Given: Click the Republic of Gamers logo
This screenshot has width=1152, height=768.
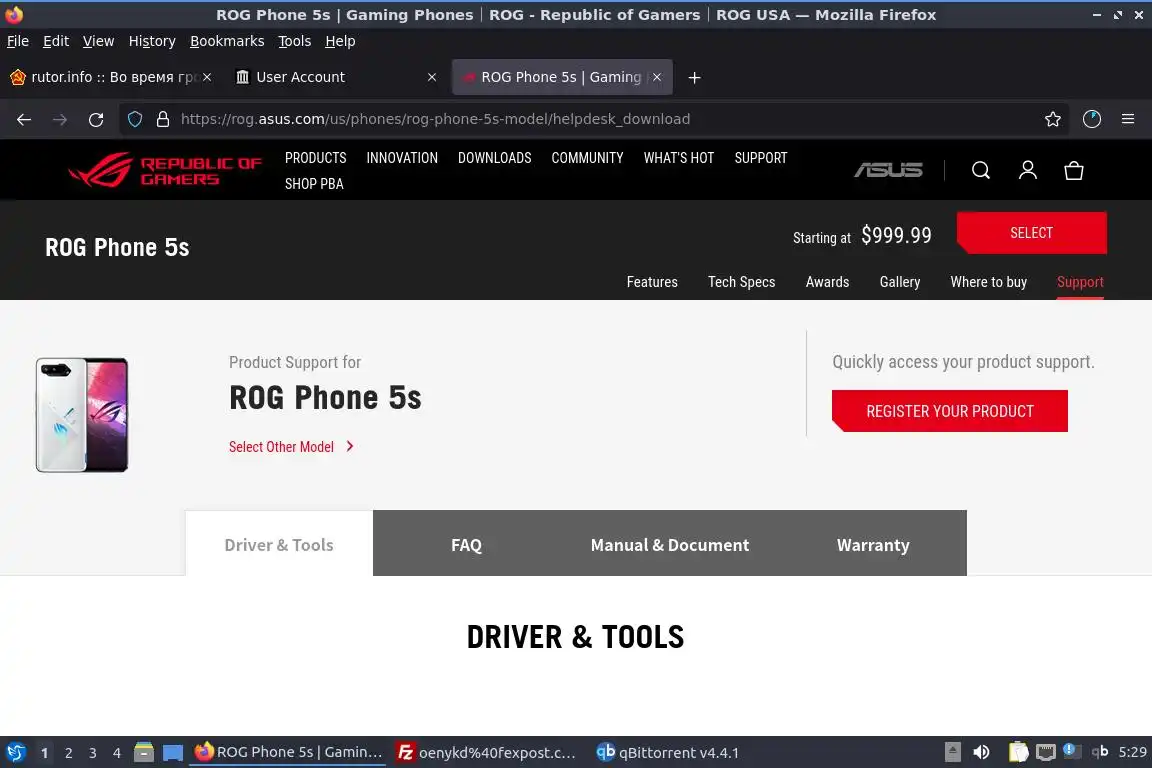Looking at the screenshot, I should pos(165,170).
